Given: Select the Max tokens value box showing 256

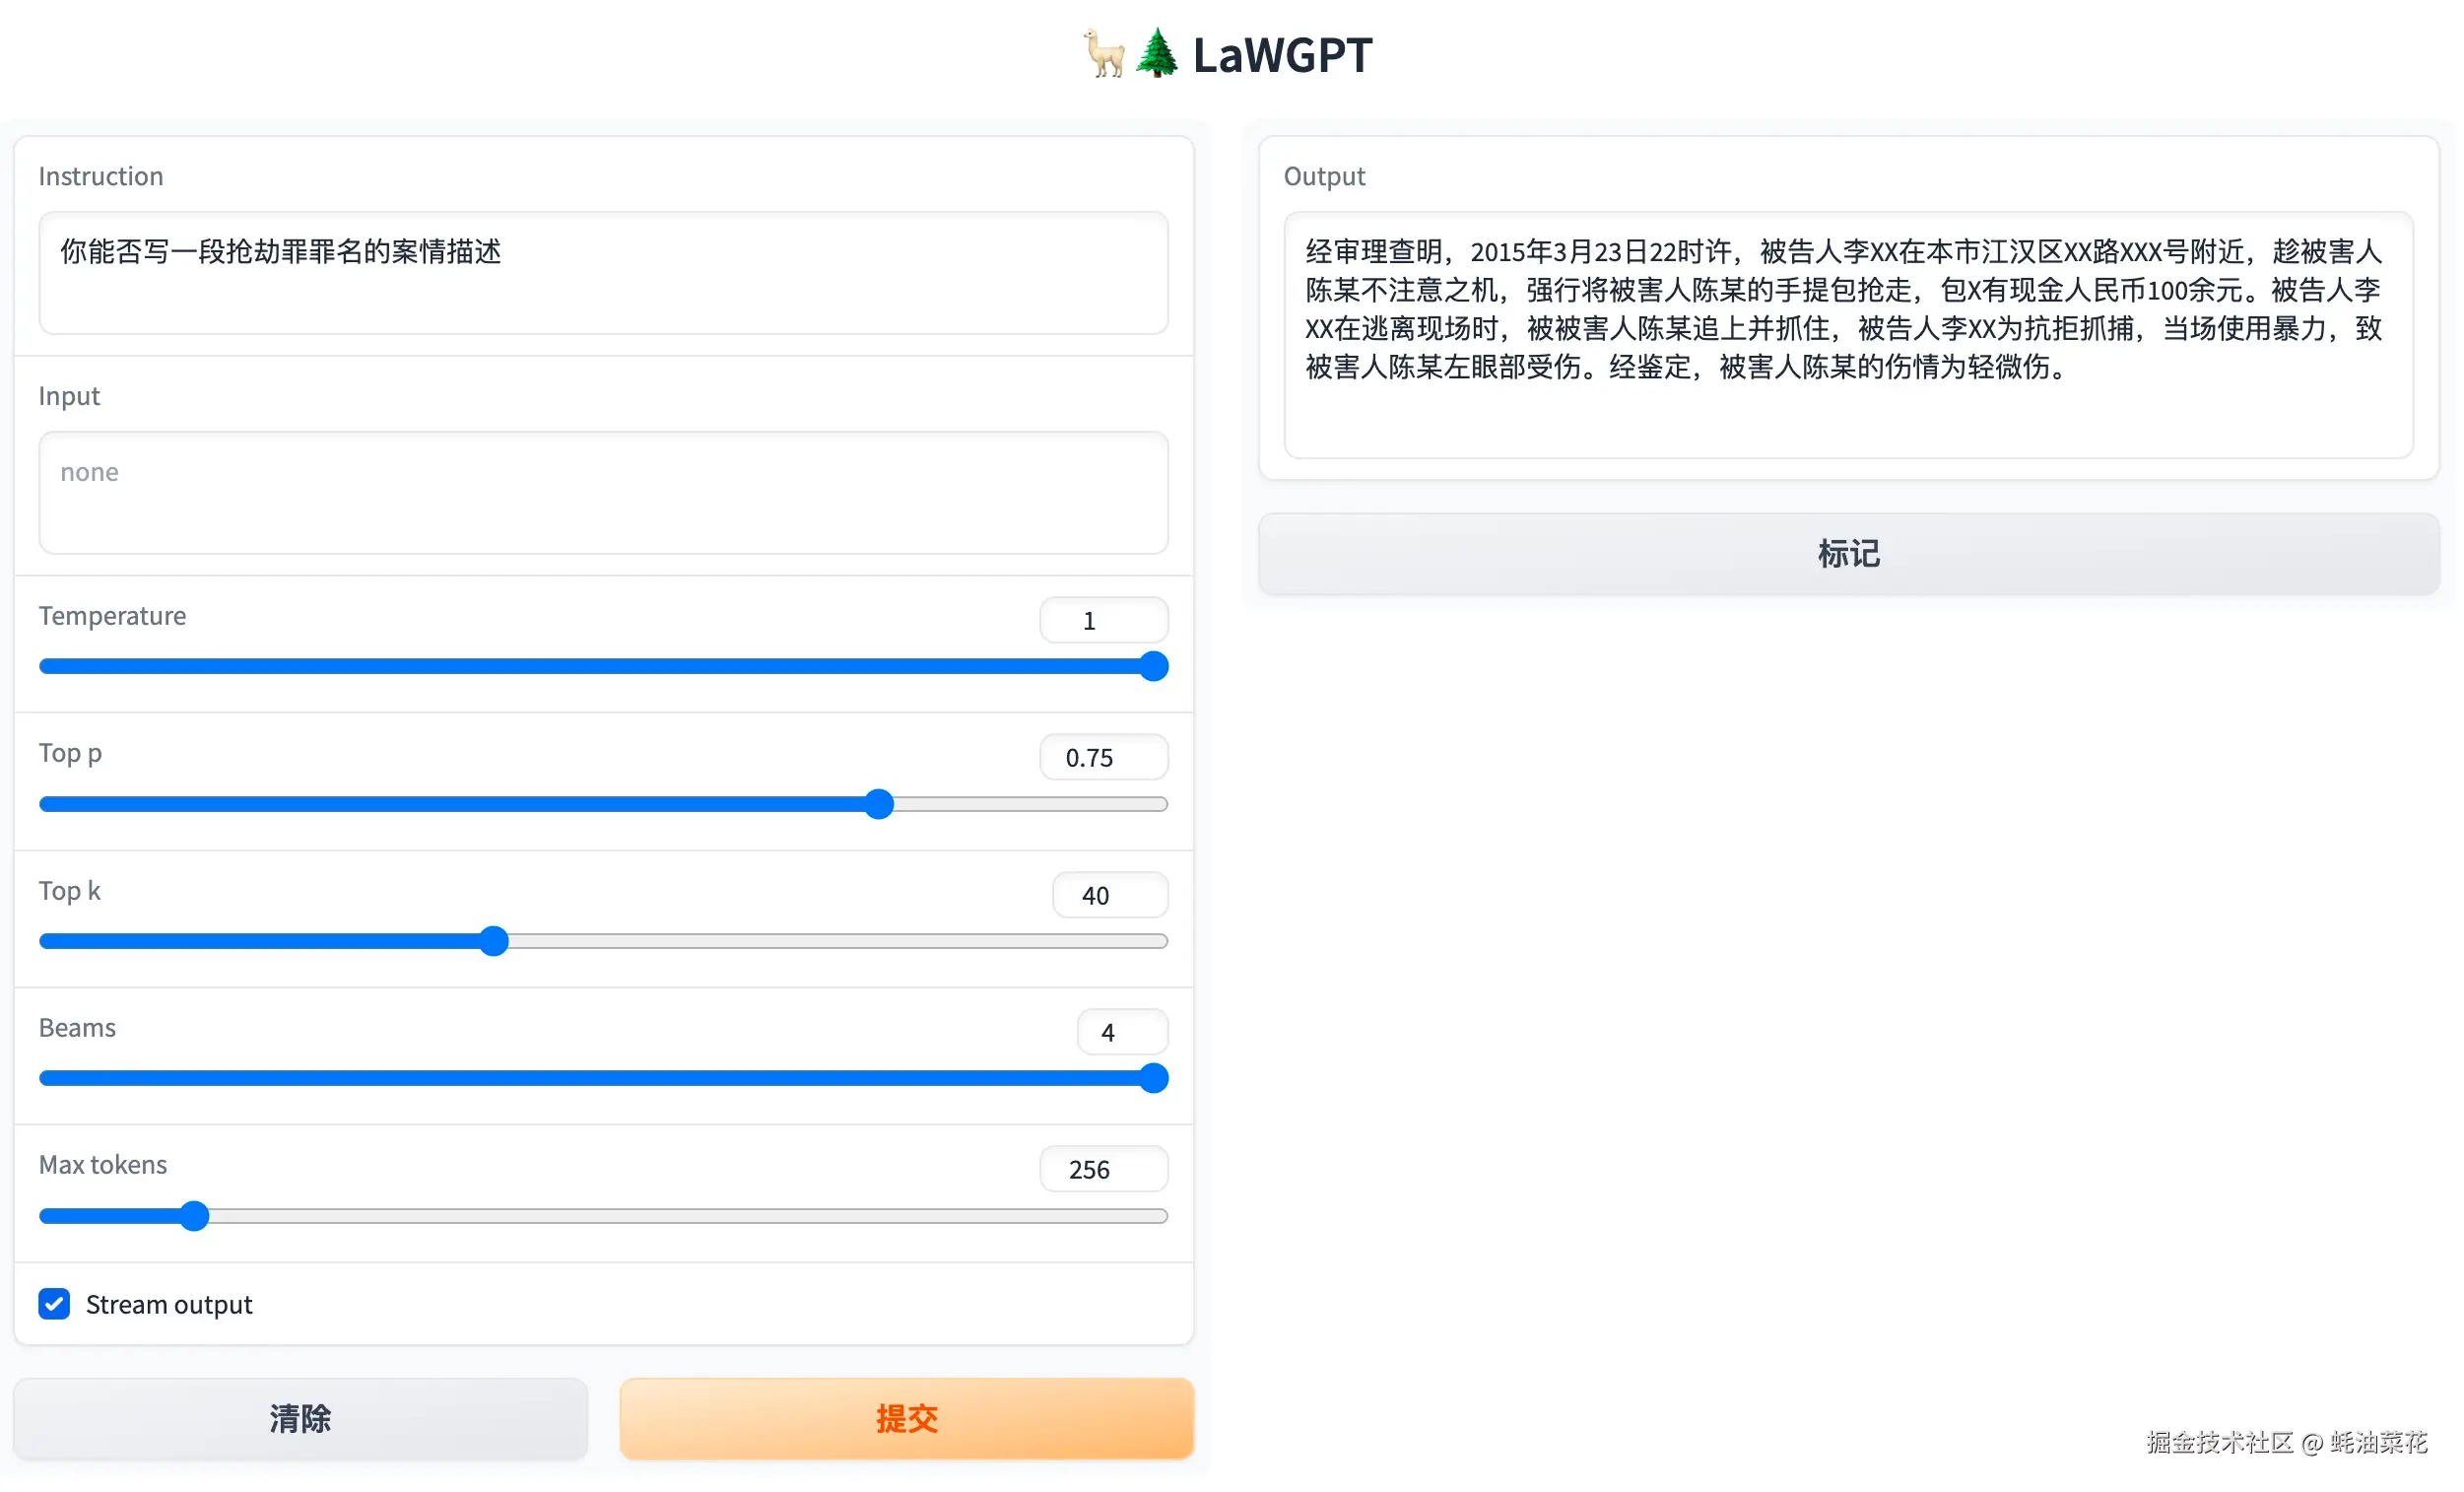Looking at the screenshot, I should [x=1103, y=1169].
